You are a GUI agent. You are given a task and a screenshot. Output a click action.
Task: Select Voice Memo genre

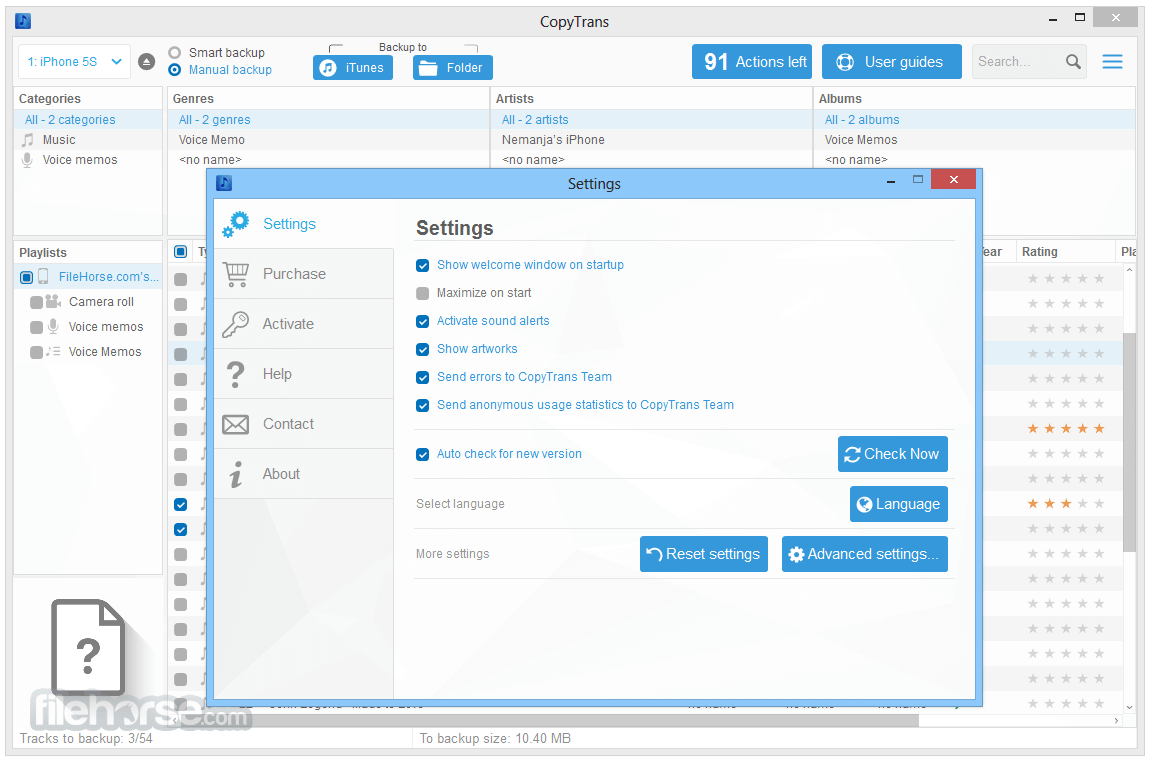[328, 139]
